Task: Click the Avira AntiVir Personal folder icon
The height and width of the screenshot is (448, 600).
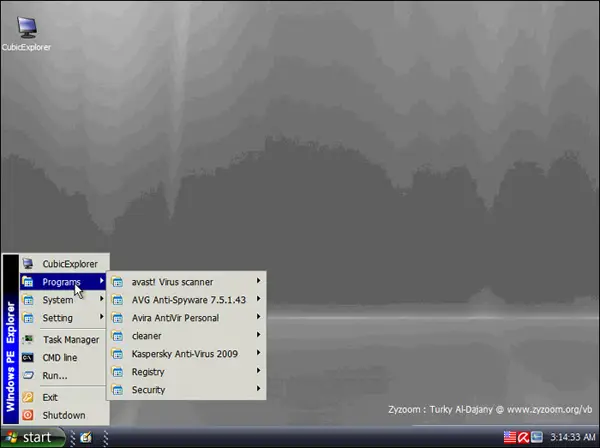Action: [117, 318]
